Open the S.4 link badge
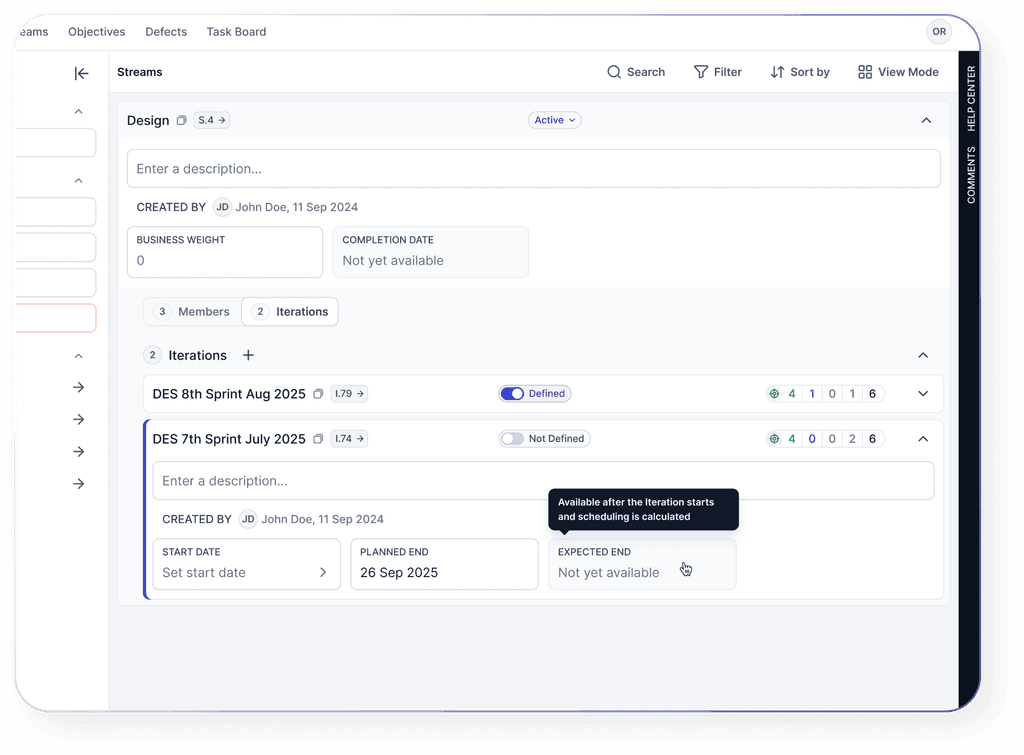1024x755 pixels. click(x=212, y=120)
